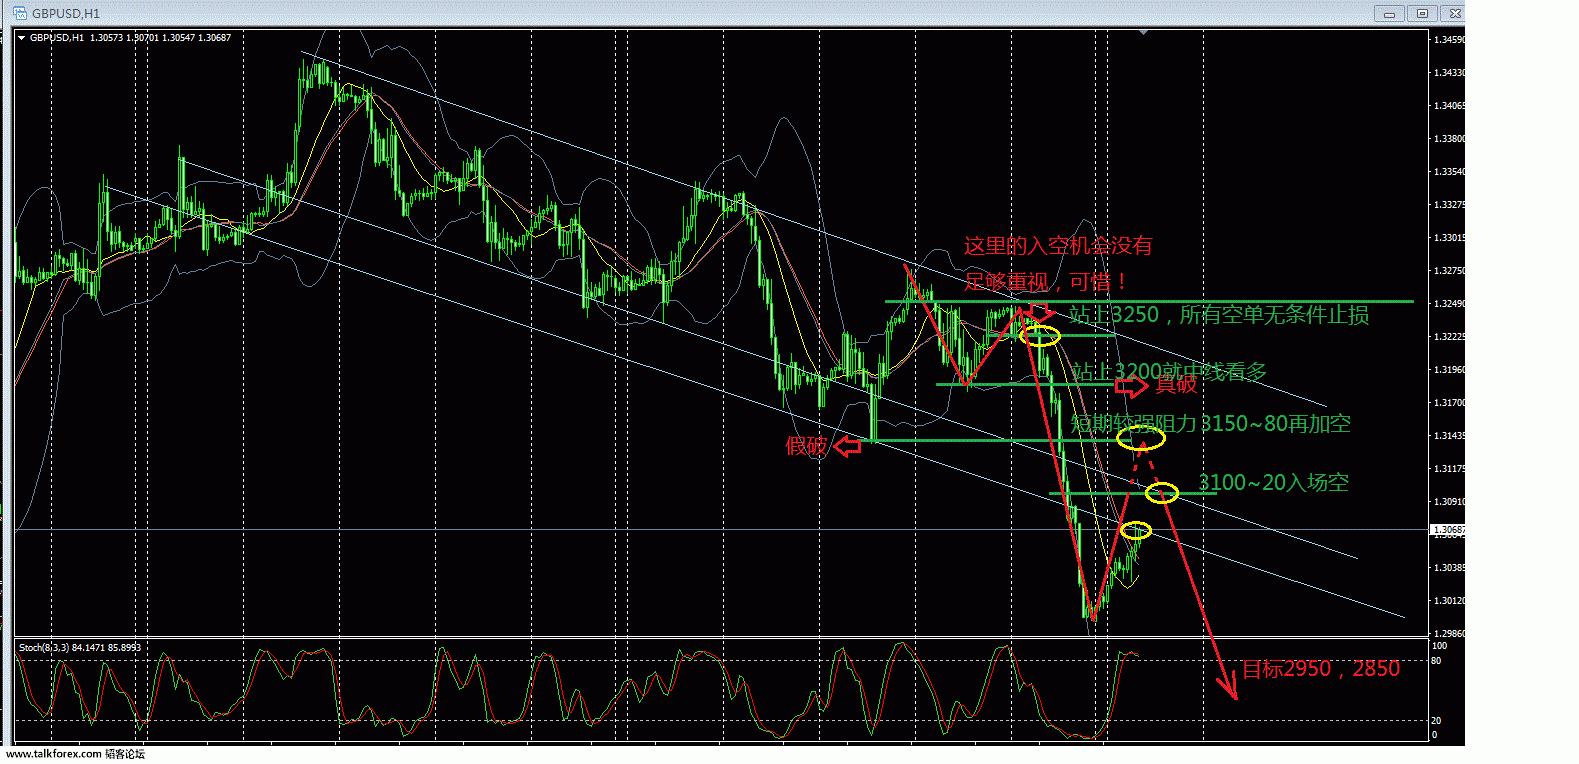Viewport: 1579px width, 764px height.
Task: Click price scale value 1.31175
Action: coord(1449,469)
